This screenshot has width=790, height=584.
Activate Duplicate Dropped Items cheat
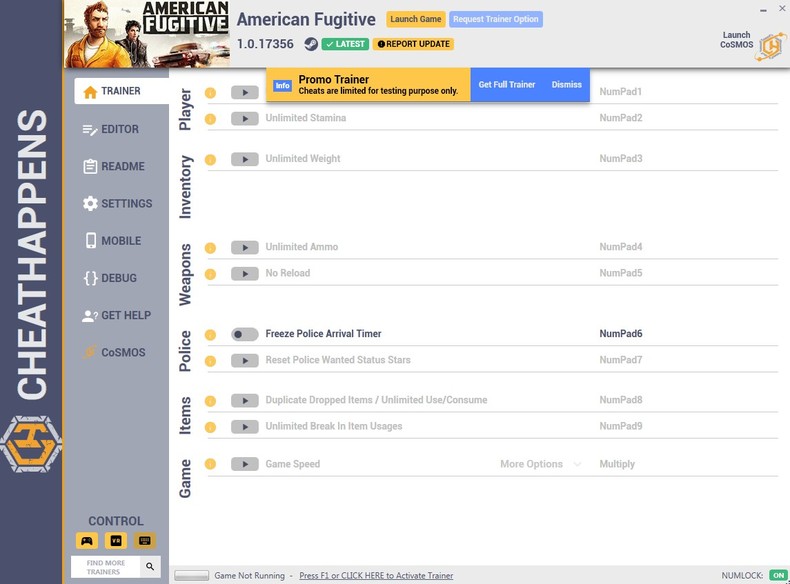(x=245, y=401)
